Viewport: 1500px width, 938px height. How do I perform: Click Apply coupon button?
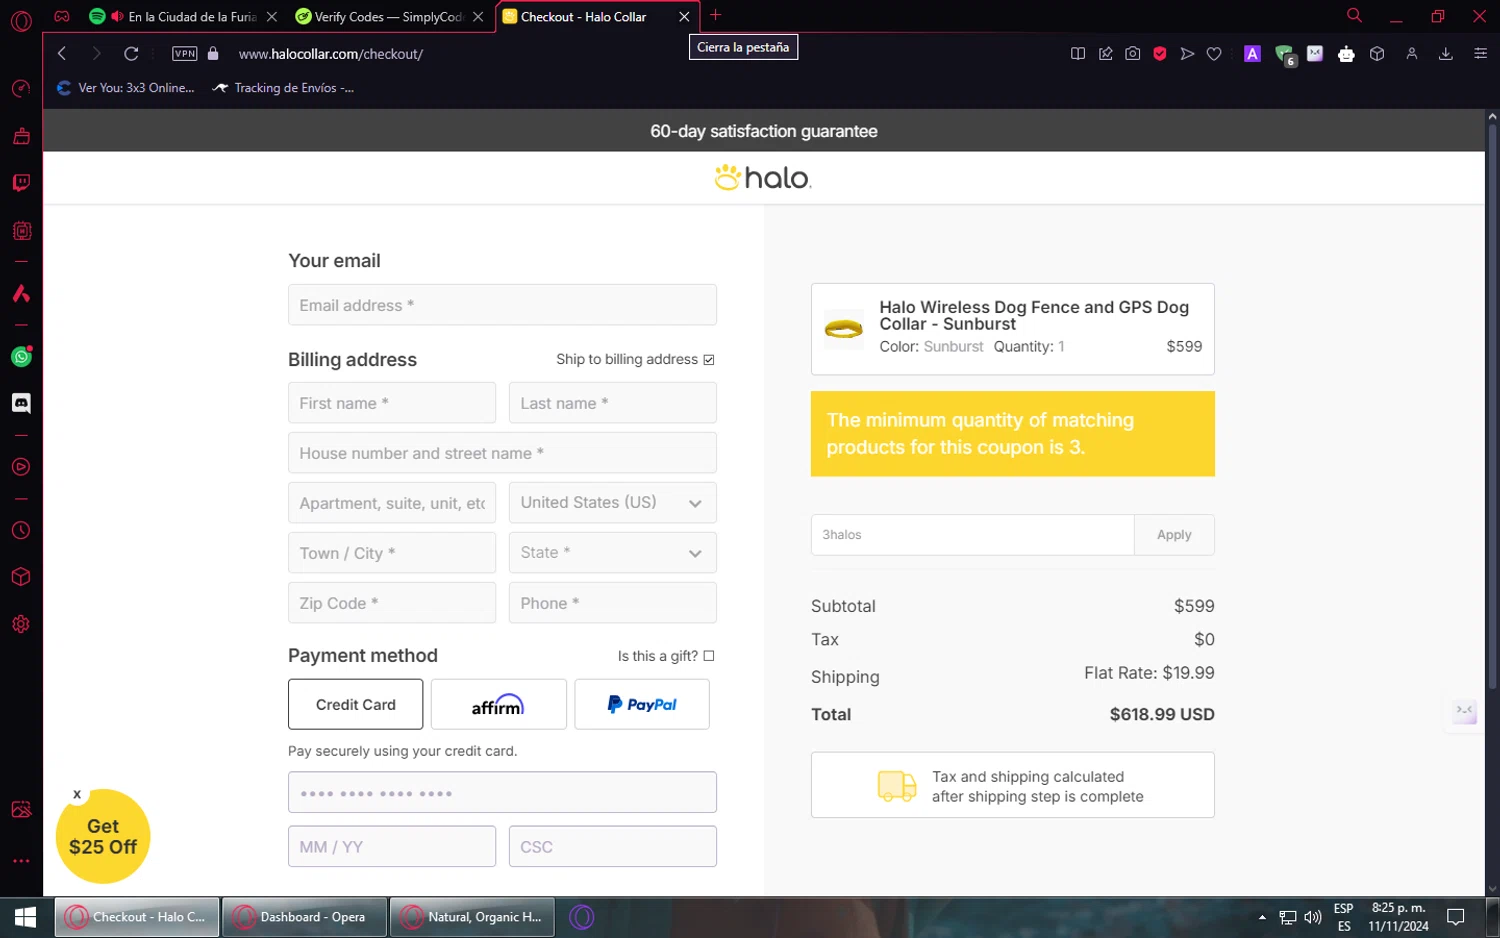[x=1174, y=535]
